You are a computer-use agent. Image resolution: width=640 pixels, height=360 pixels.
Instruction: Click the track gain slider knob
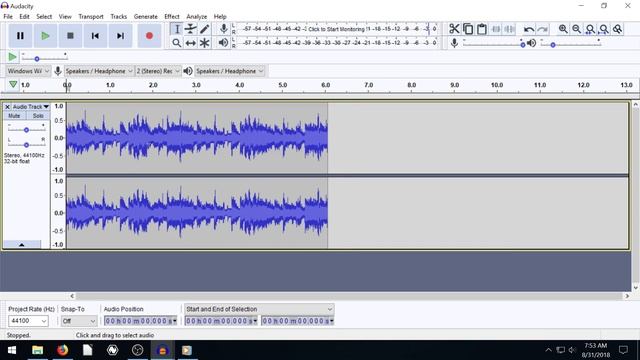[x=26, y=130]
